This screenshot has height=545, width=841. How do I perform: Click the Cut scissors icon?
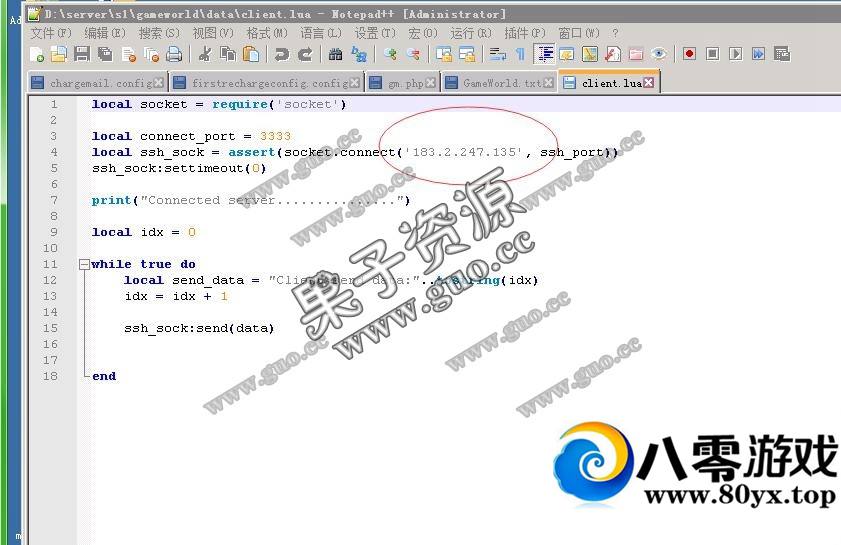coord(204,54)
